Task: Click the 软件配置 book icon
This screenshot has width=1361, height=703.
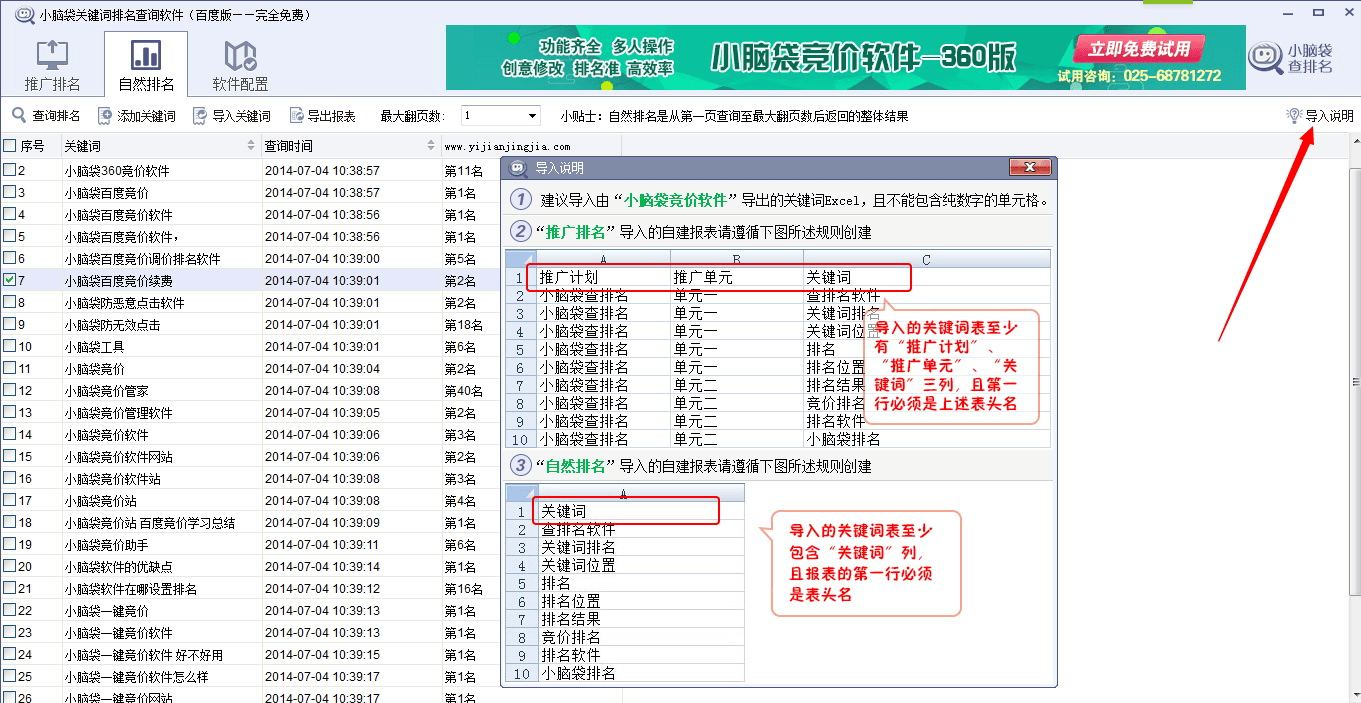Action: [240, 55]
